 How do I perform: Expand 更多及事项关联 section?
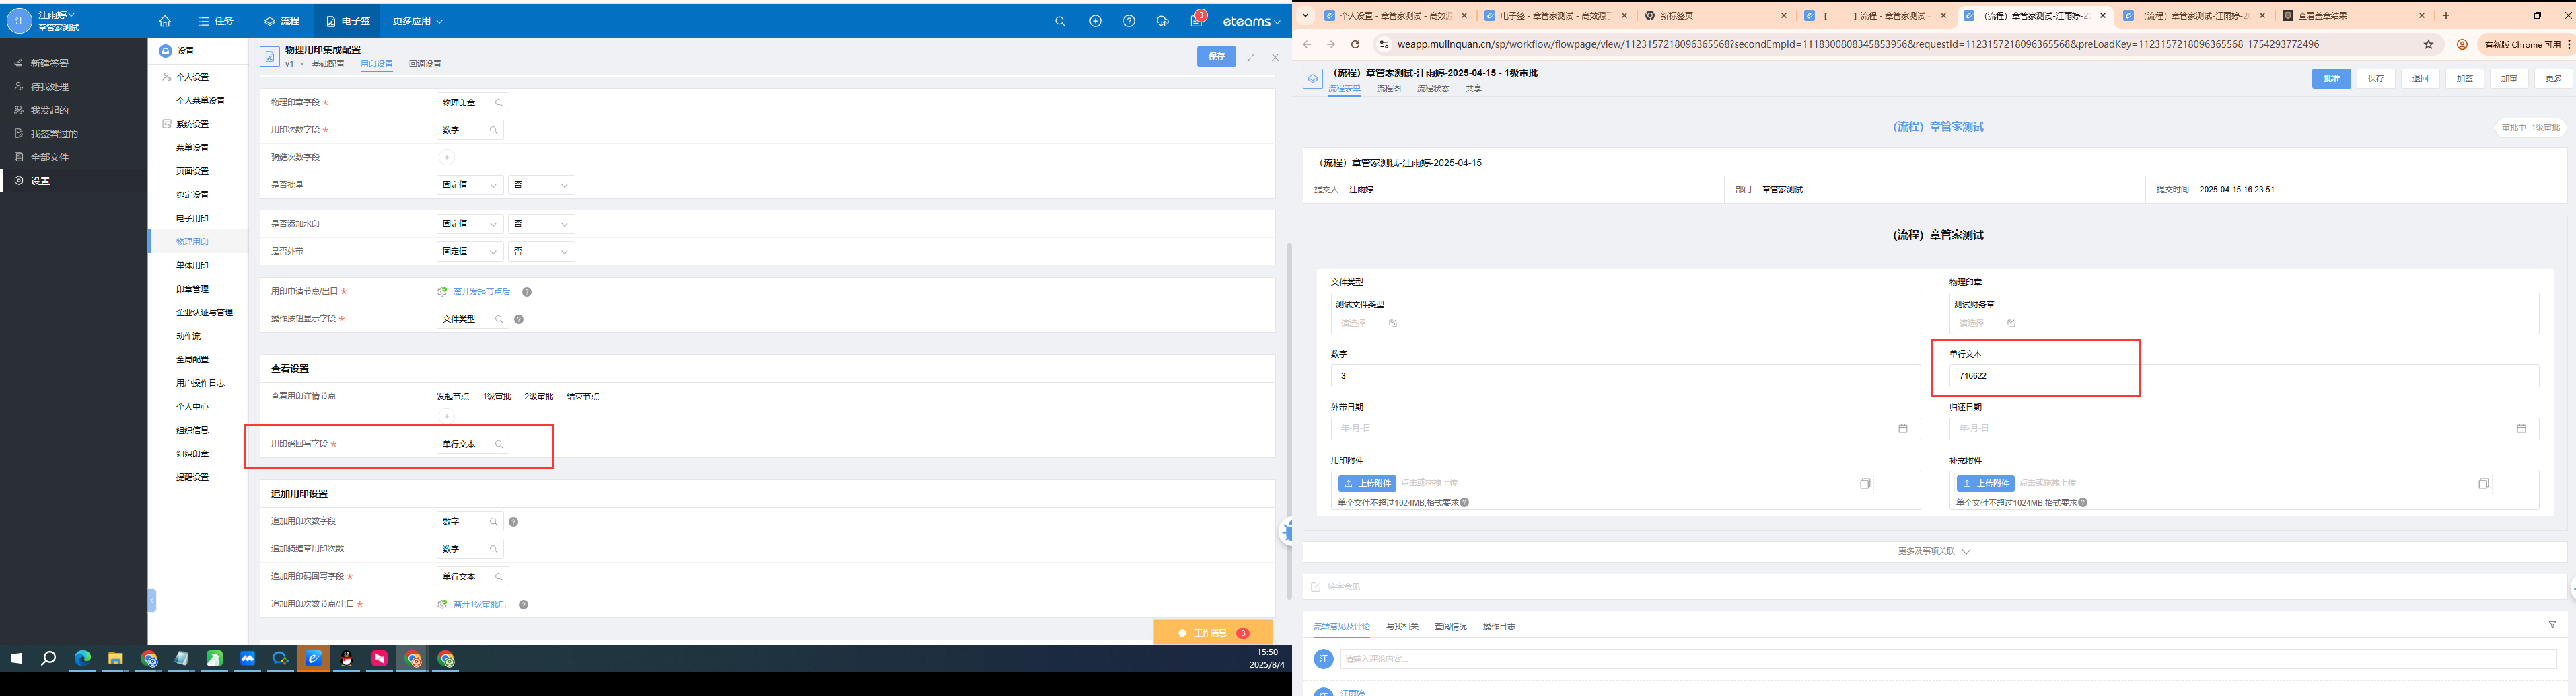click(x=1934, y=551)
